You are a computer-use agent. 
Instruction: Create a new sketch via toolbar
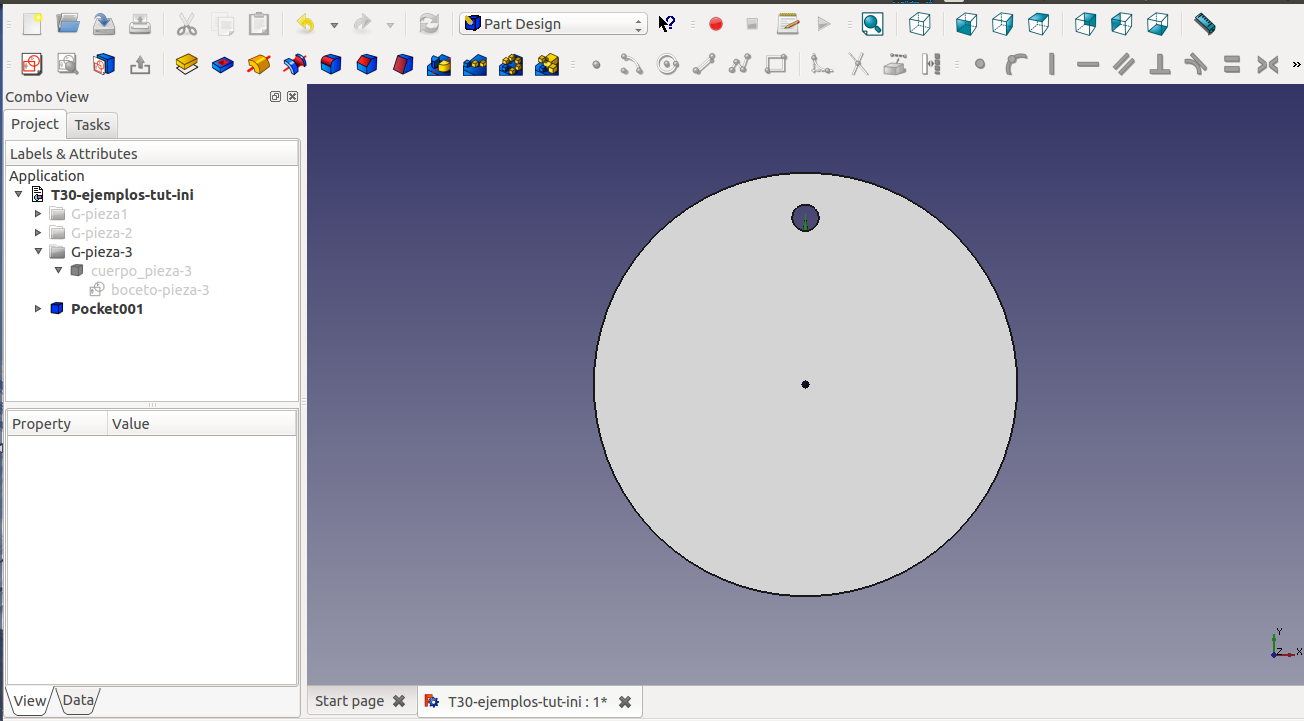click(31, 65)
